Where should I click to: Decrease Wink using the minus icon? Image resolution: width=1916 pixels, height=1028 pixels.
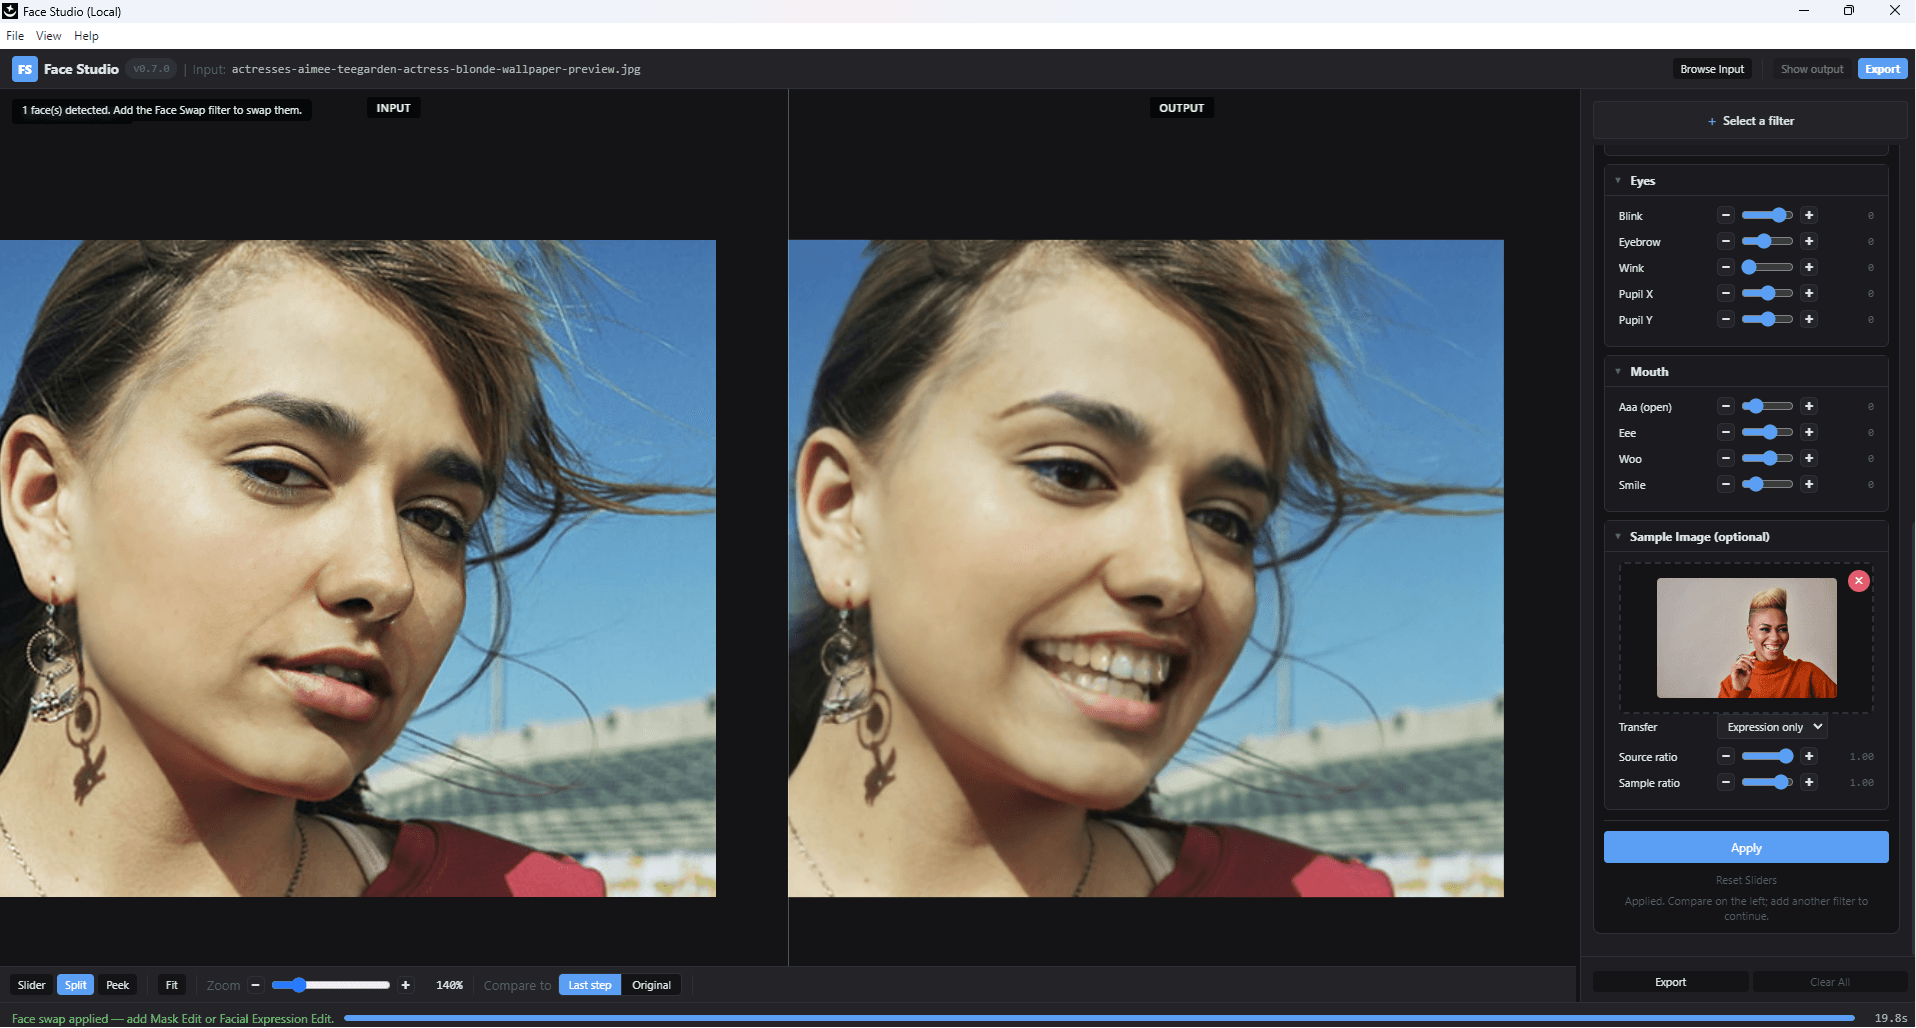point(1725,267)
